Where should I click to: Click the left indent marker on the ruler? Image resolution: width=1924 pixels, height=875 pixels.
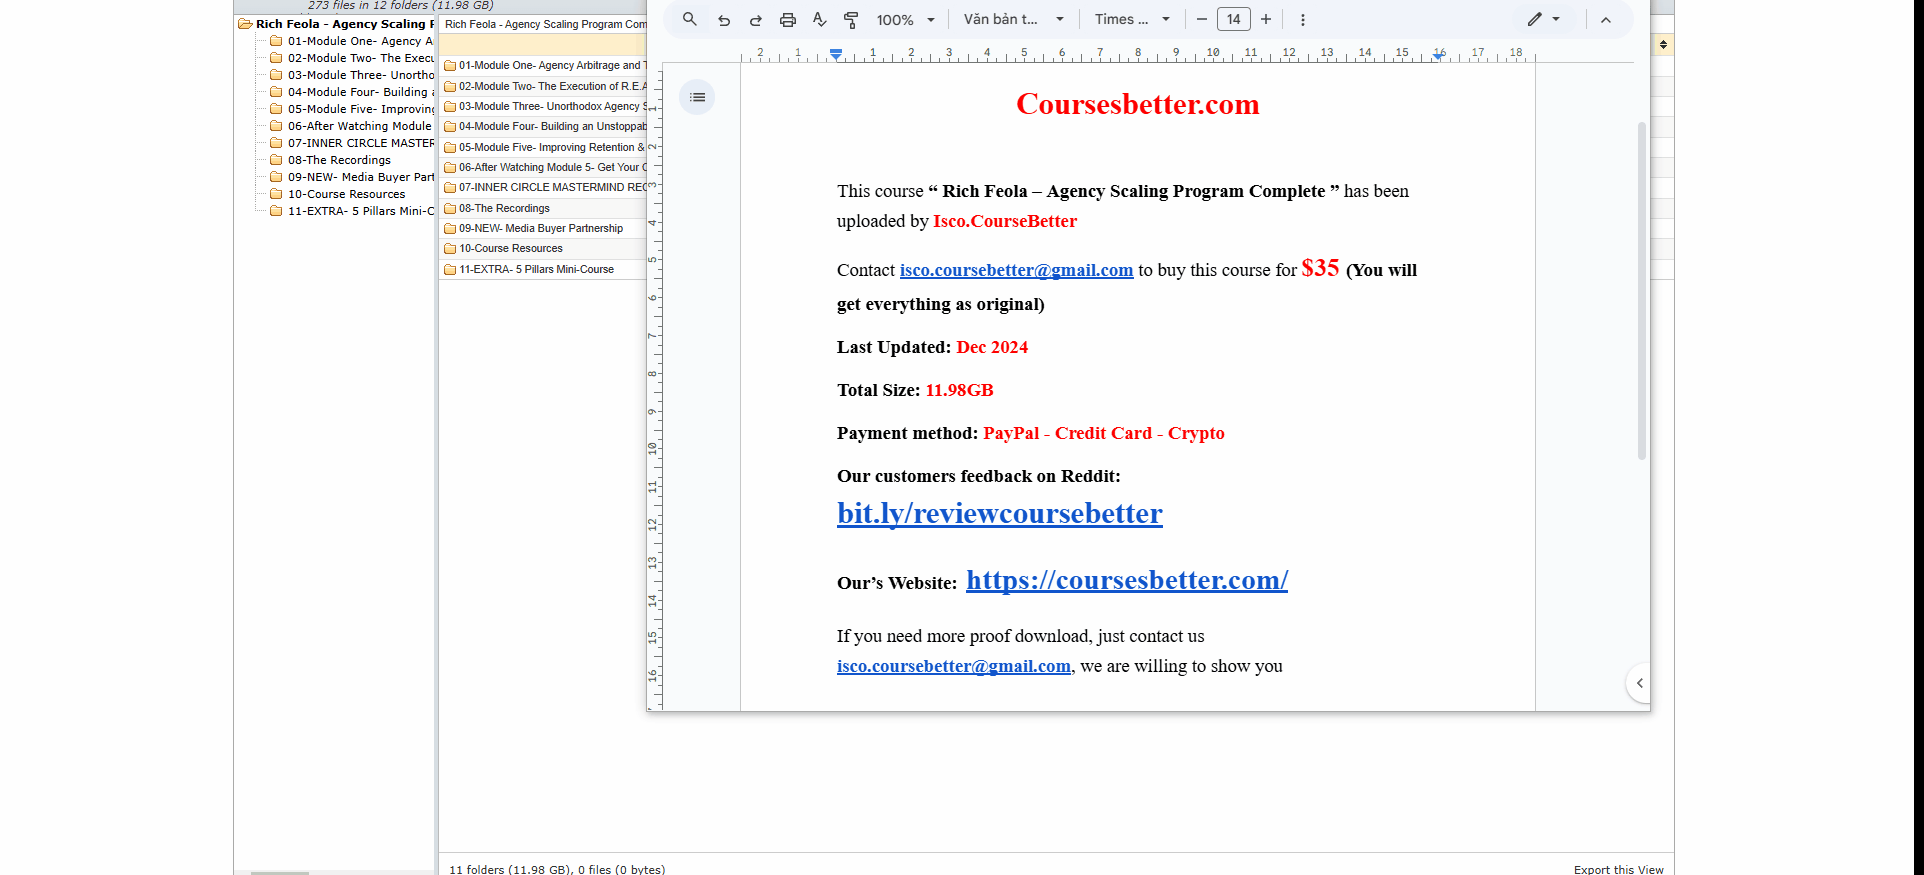point(836,54)
